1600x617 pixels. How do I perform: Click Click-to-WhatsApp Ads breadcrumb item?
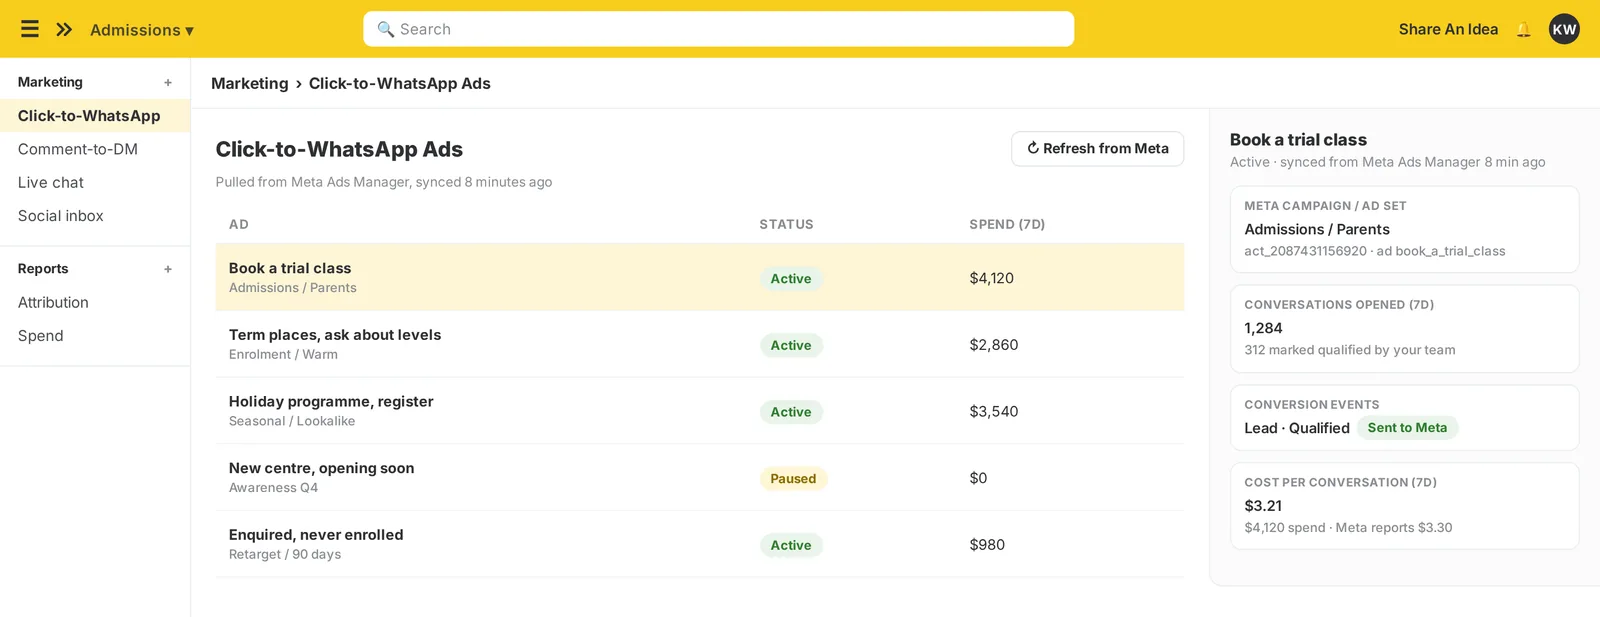(x=399, y=83)
